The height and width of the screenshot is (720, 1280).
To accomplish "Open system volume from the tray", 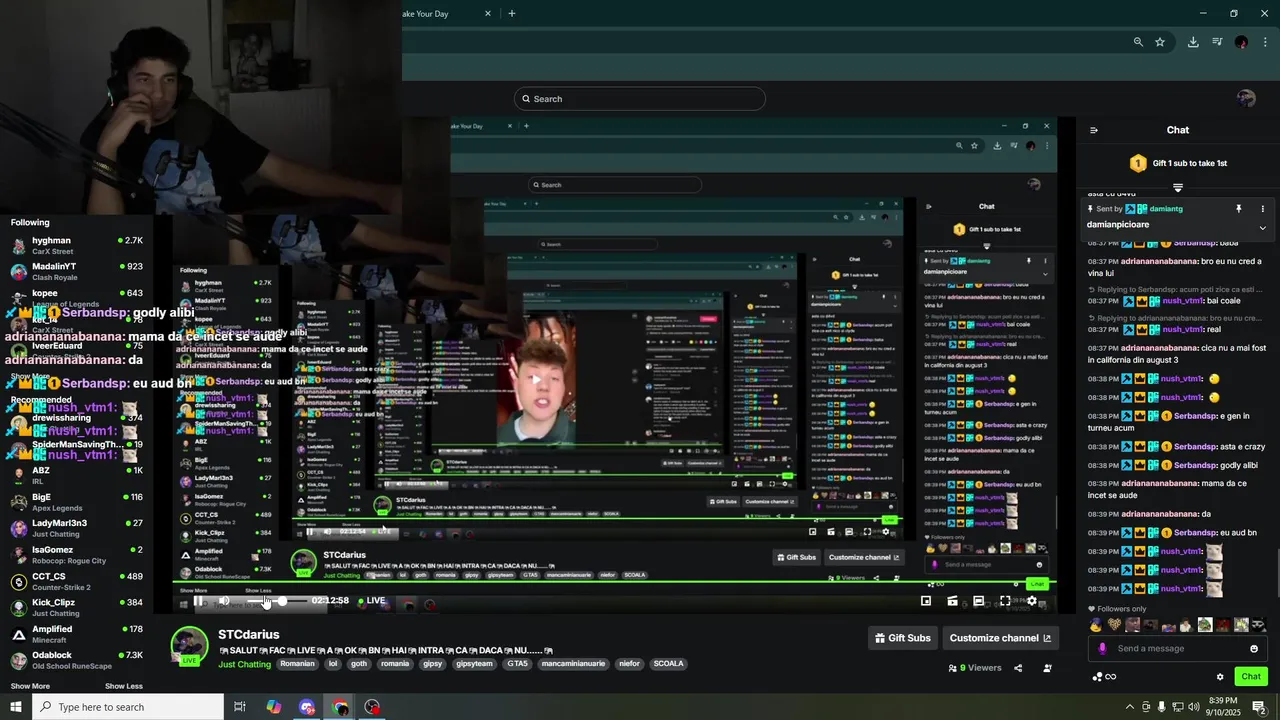I will [1192, 707].
